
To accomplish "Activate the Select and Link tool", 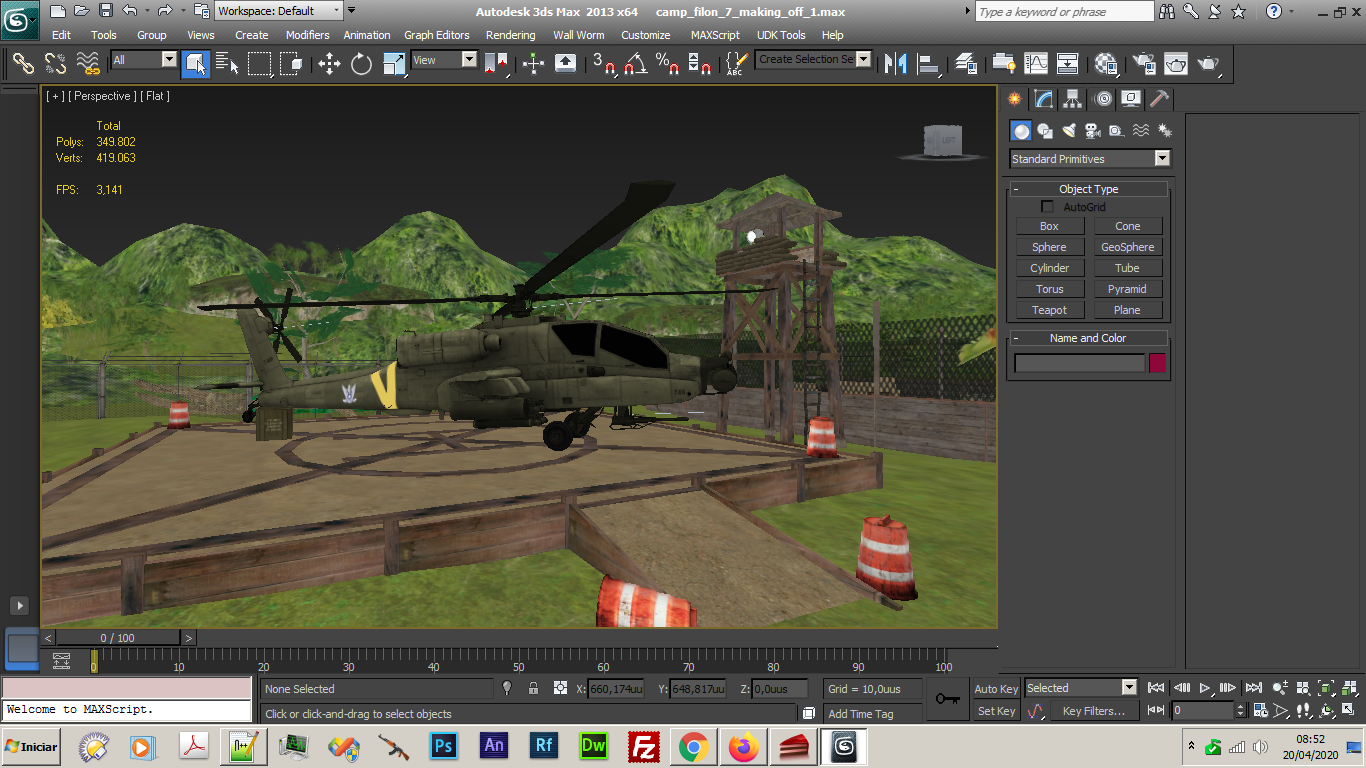I will (22, 64).
